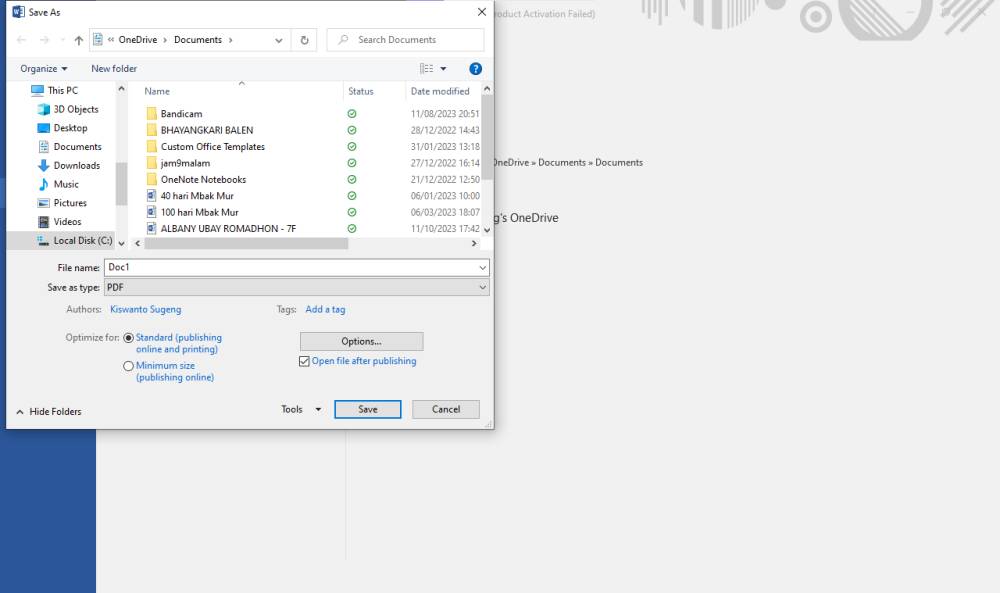Select the OneNote Notebooks folder
The width and height of the screenshot is (1000, 593).
pyautogui.click(x=203, y=180)
